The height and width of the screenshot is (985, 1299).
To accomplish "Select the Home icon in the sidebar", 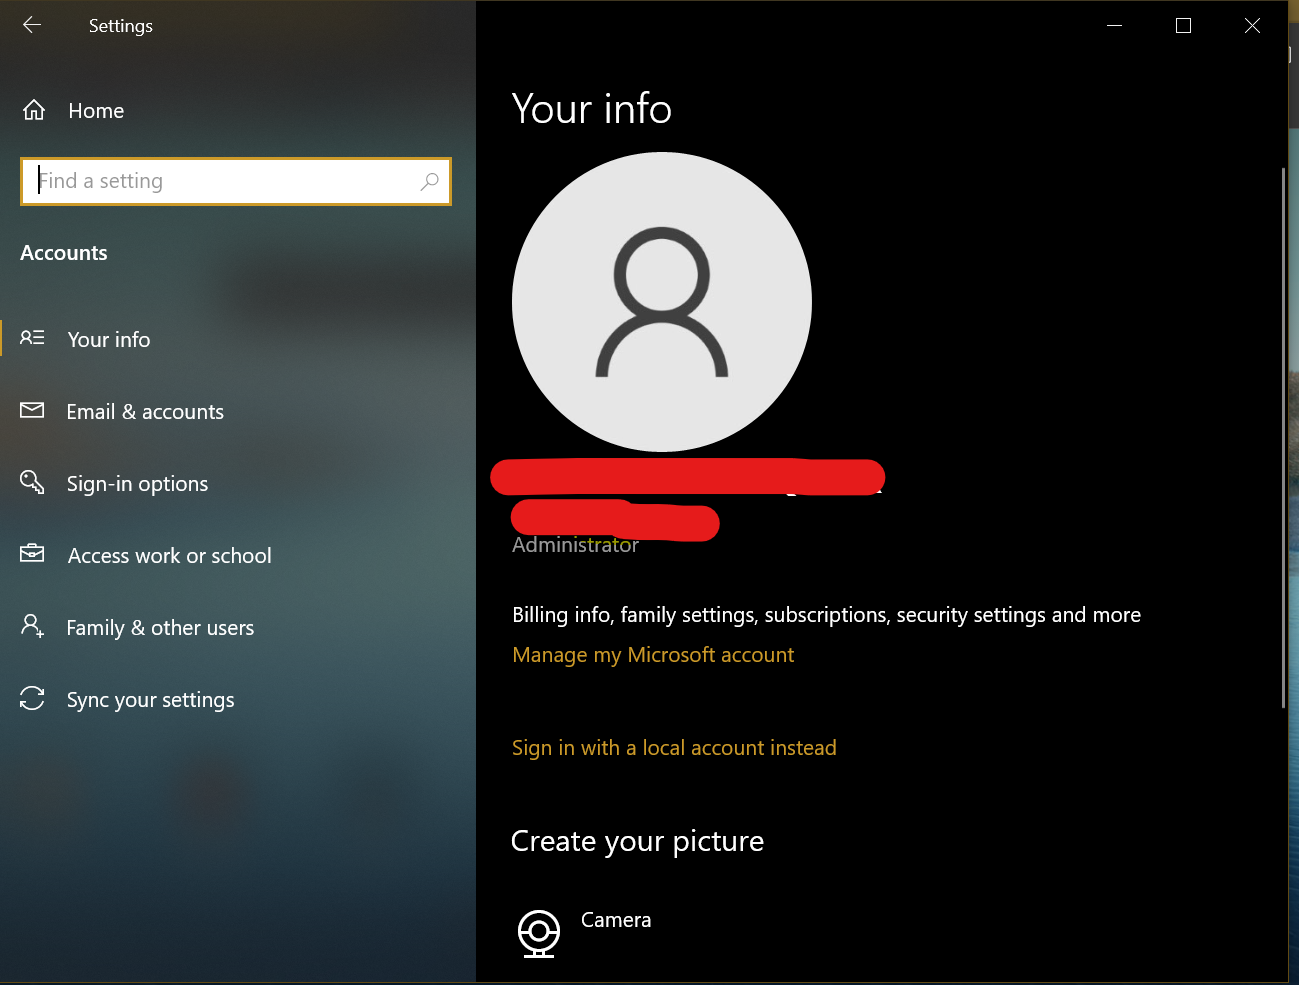I will [x=33, y=110].
